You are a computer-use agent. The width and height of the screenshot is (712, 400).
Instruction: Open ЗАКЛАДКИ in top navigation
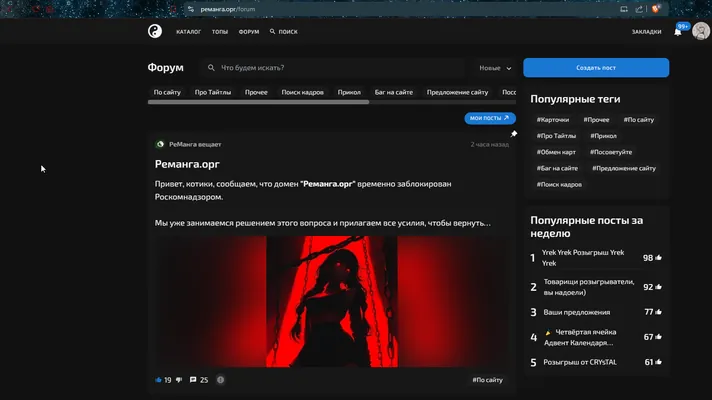[647, 32]
